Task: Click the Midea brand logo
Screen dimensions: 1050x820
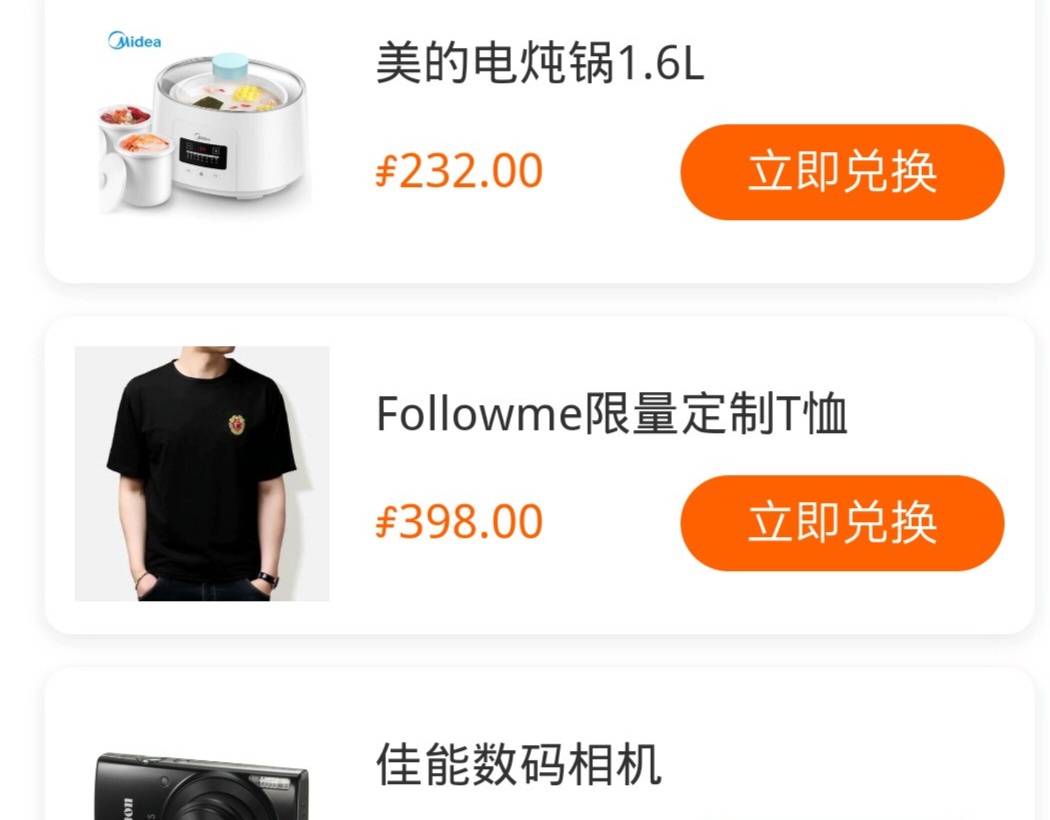Action: [x=135, y=41]
